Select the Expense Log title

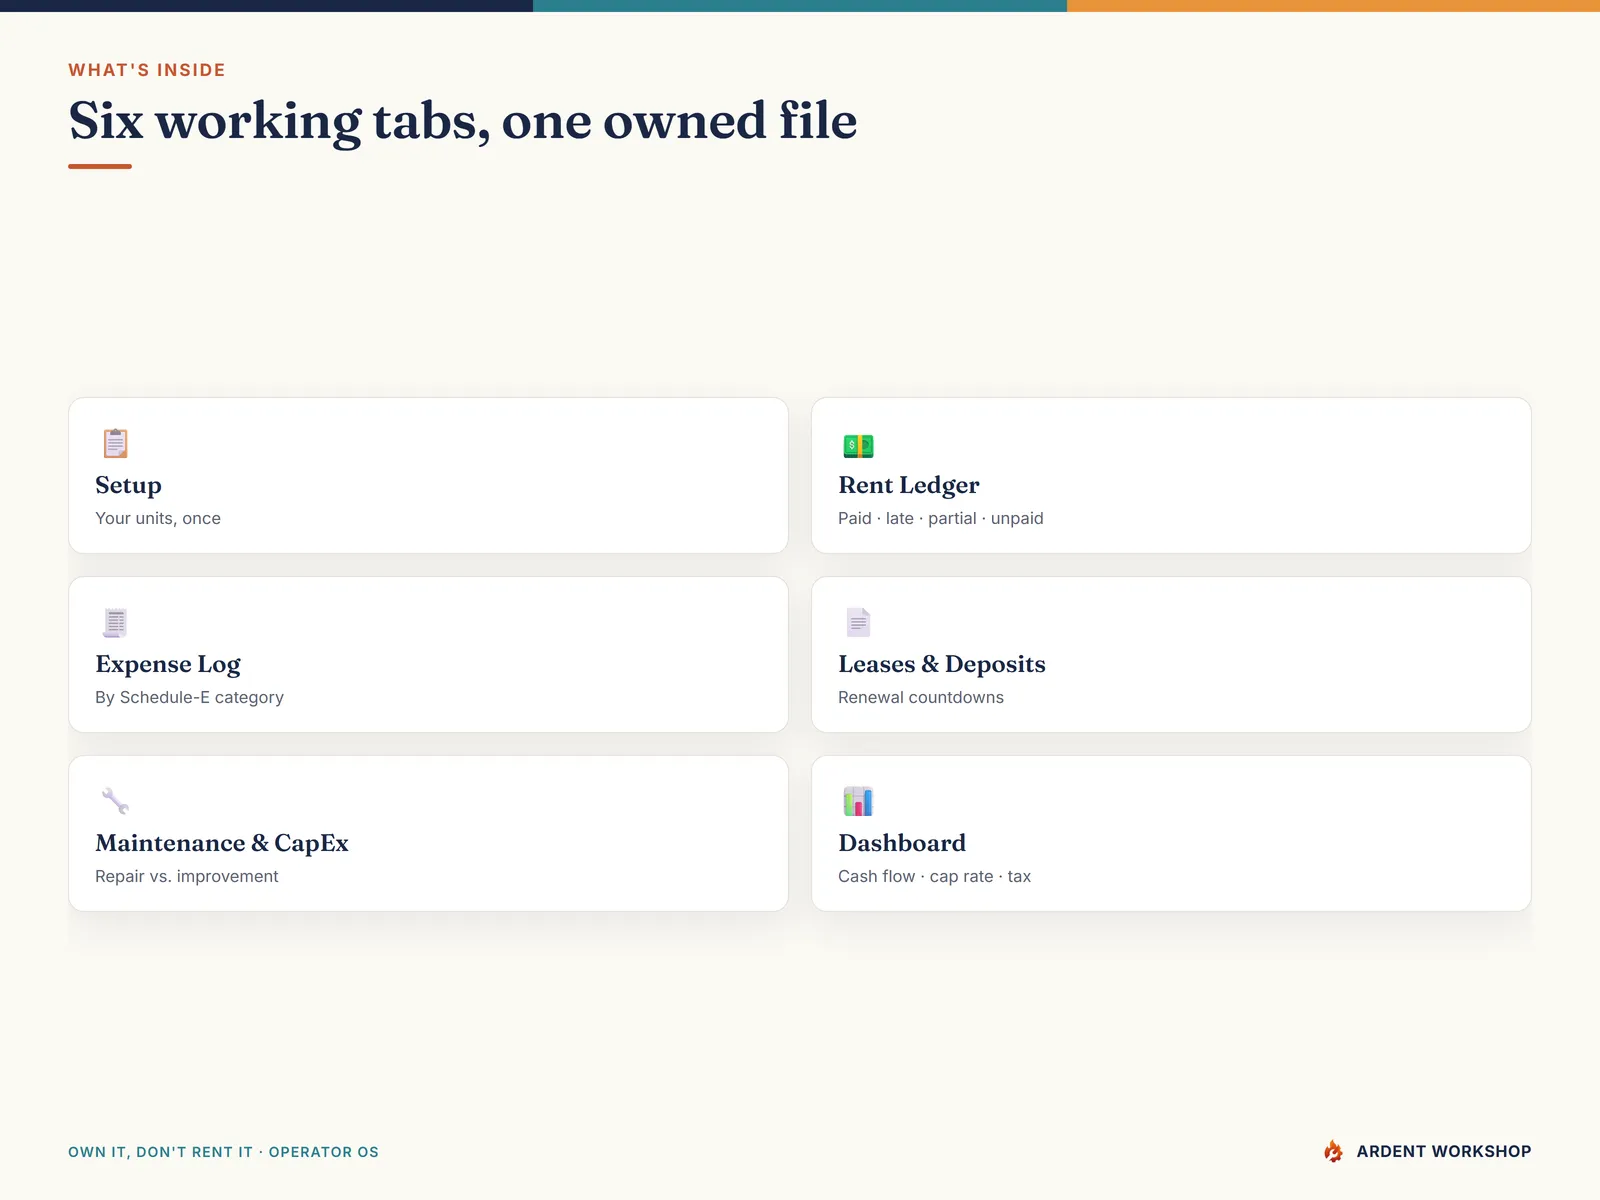(168, 664)
